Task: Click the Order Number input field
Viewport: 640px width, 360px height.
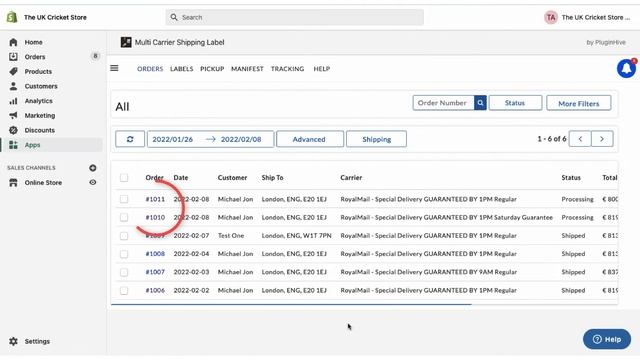Action: 443,103
